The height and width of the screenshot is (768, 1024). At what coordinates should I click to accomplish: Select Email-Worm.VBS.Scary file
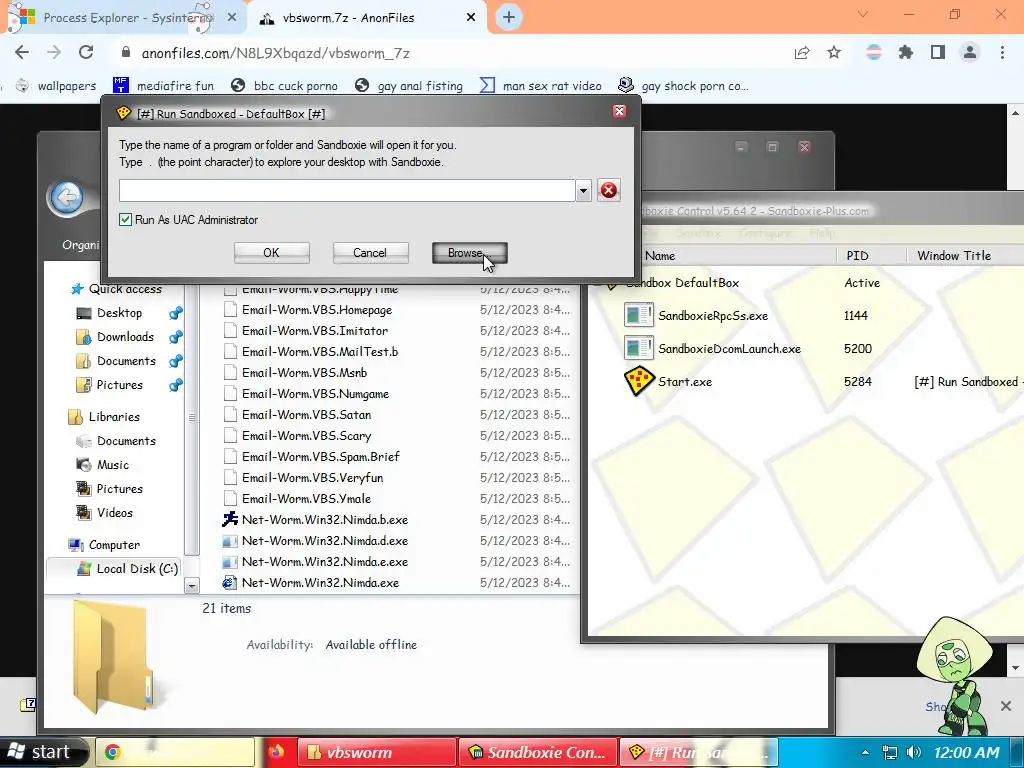(x=306, y=436)
